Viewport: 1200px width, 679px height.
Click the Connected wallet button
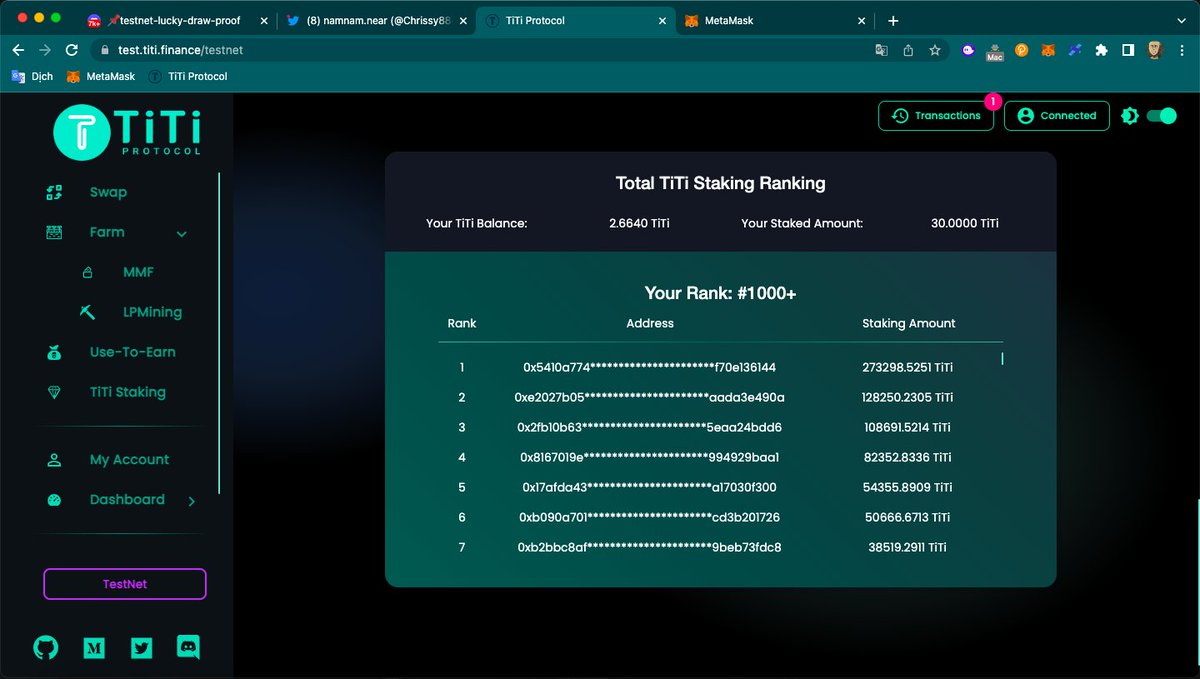1057,116
